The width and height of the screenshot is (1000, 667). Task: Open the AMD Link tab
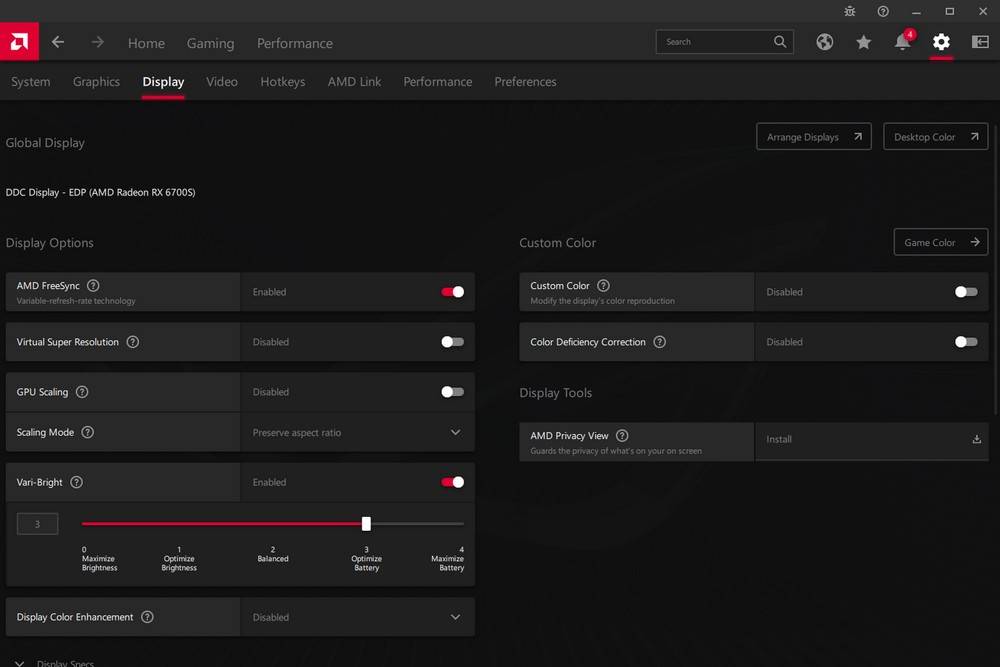[355, 82]
